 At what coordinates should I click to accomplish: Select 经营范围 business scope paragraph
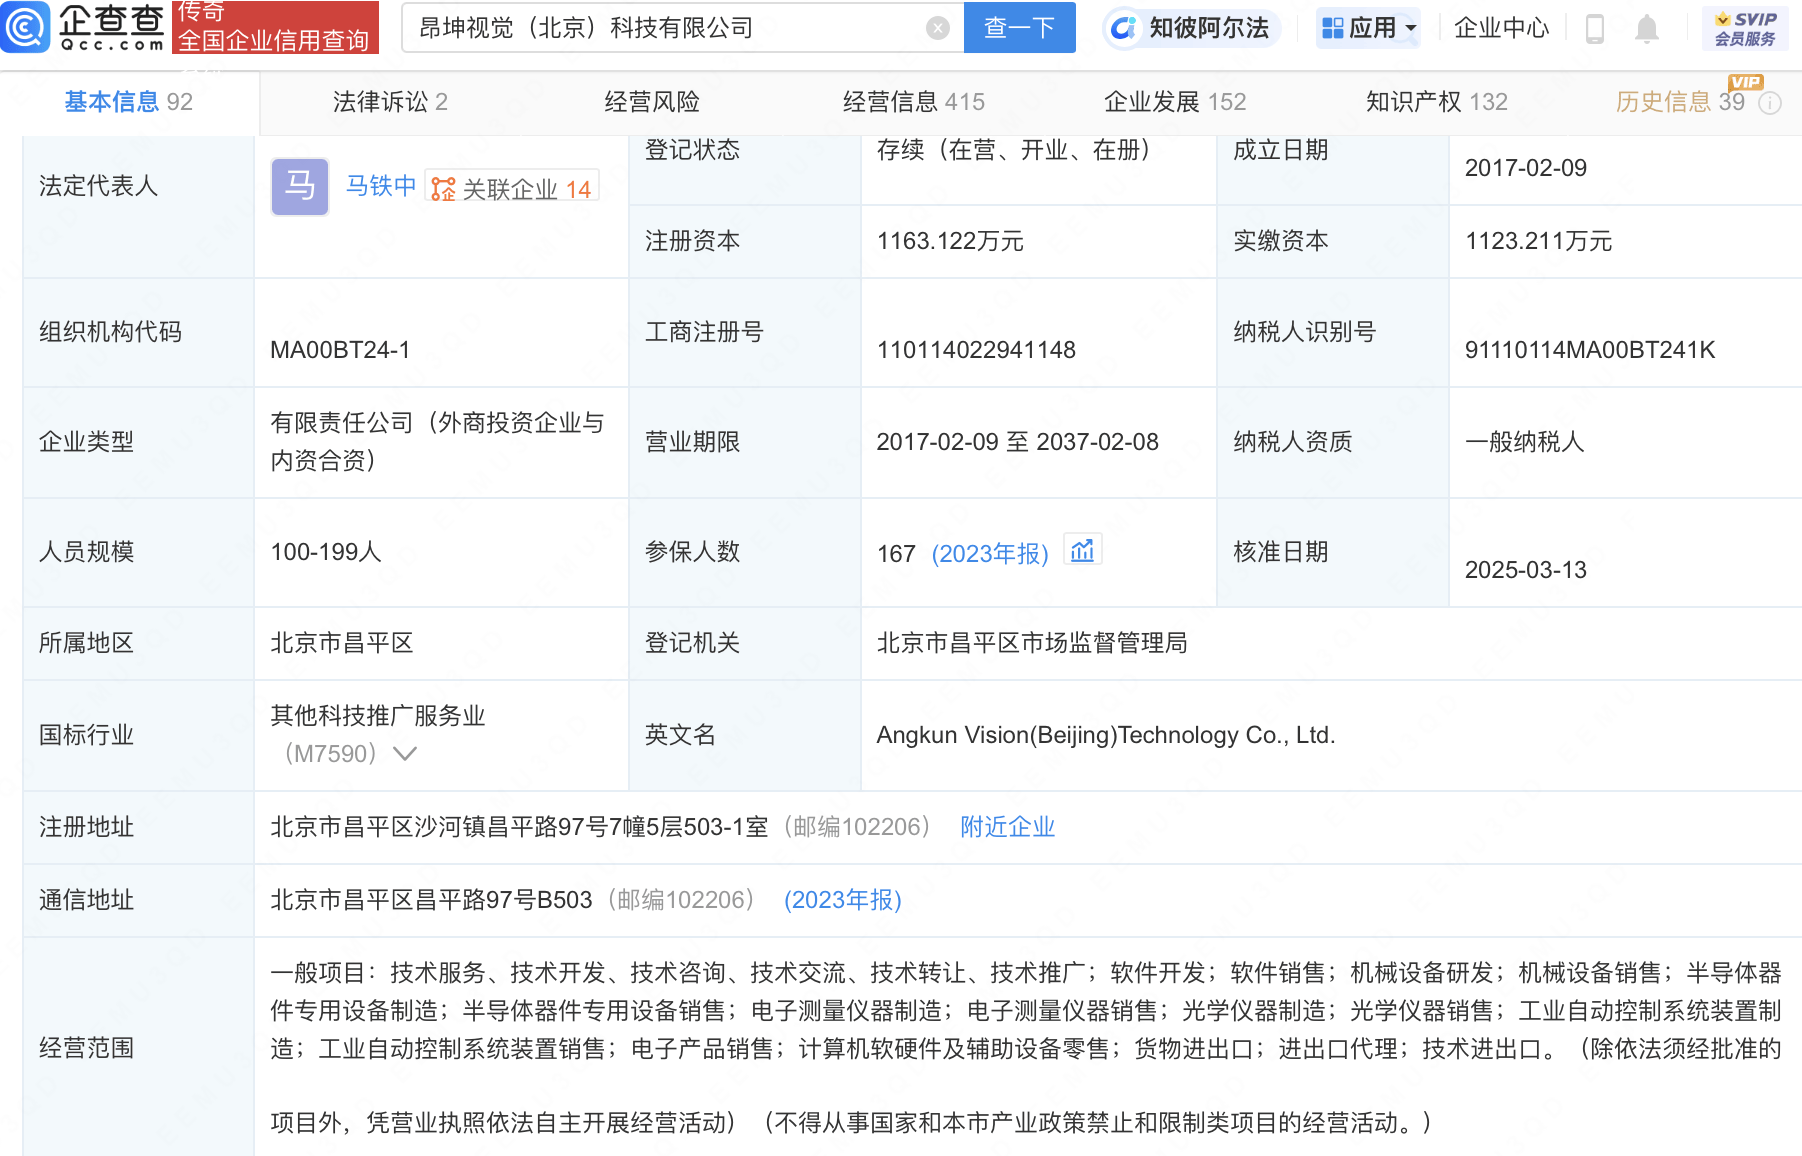click(1026, 1047)
